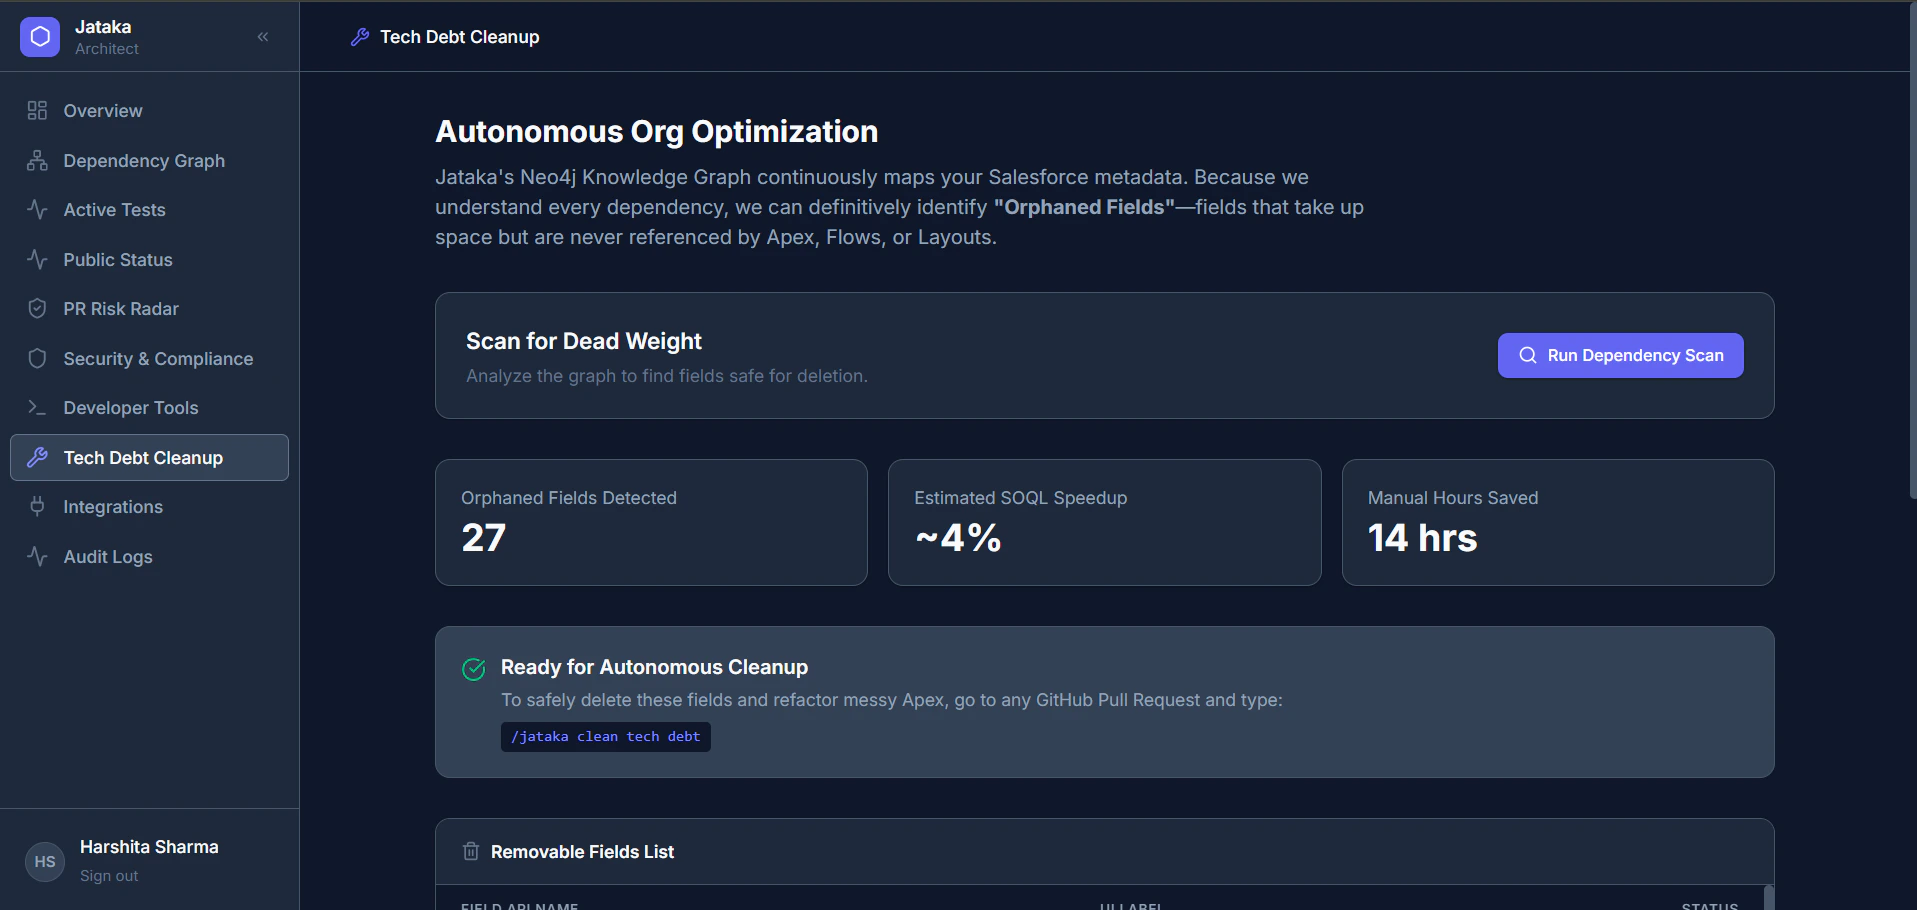
Task: Collapse the sidebar with double chevron
Action: (263, 37)
